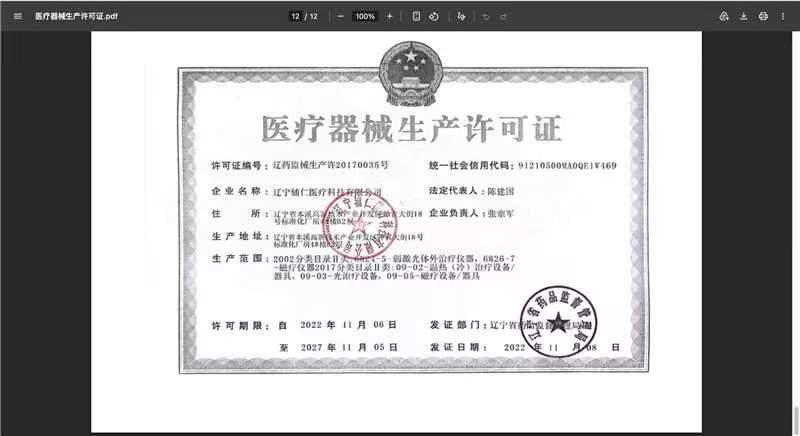Click the 统一社会信用代码 label
This screenshot has height=436, width=800.
[x=469, y=165]
